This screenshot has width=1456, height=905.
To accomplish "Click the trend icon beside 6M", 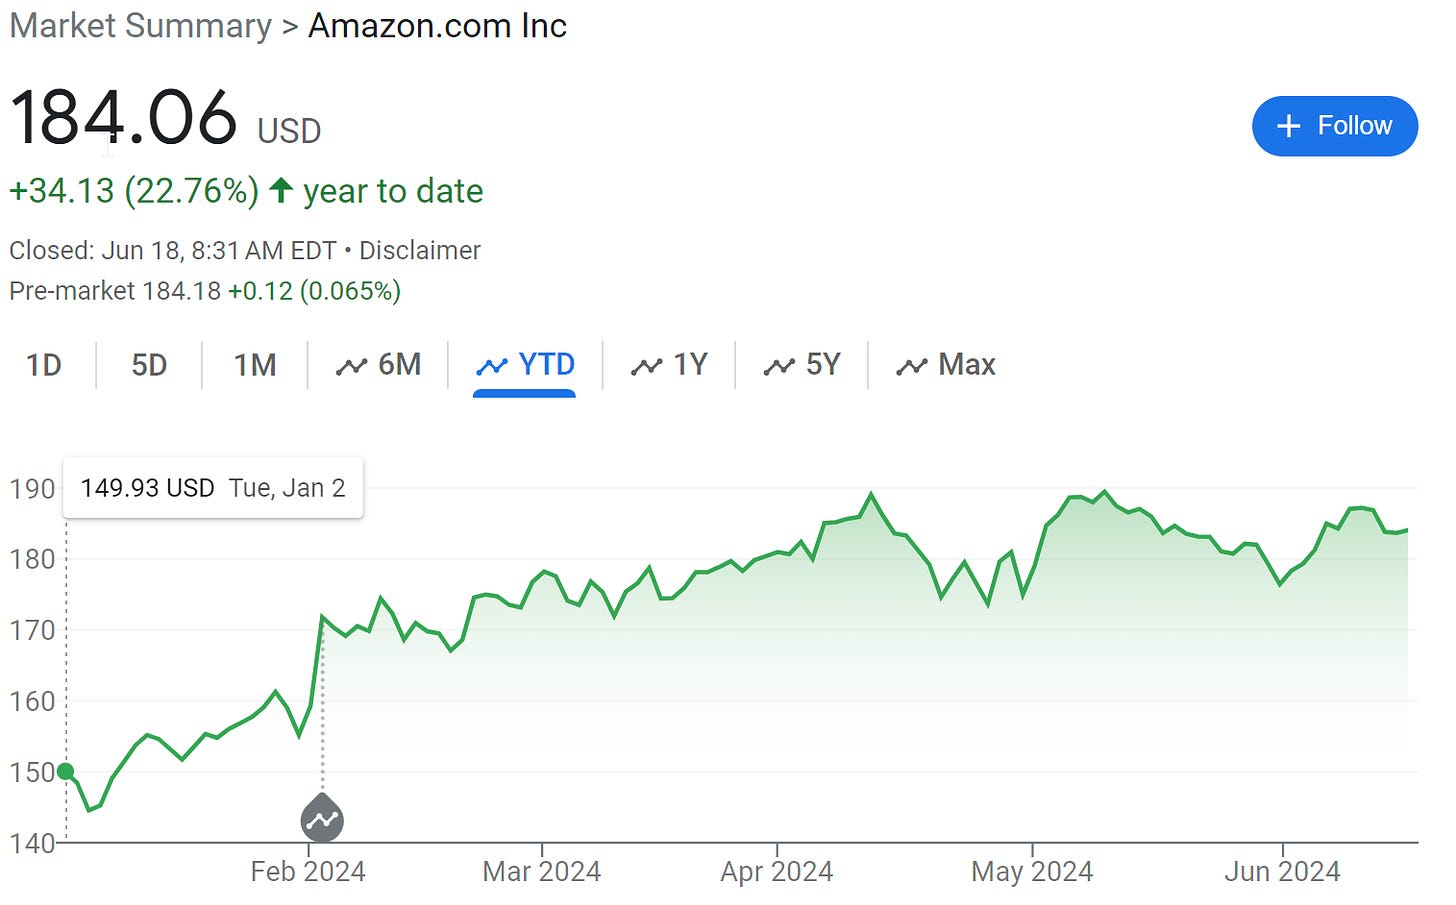I will coord(351,366).
